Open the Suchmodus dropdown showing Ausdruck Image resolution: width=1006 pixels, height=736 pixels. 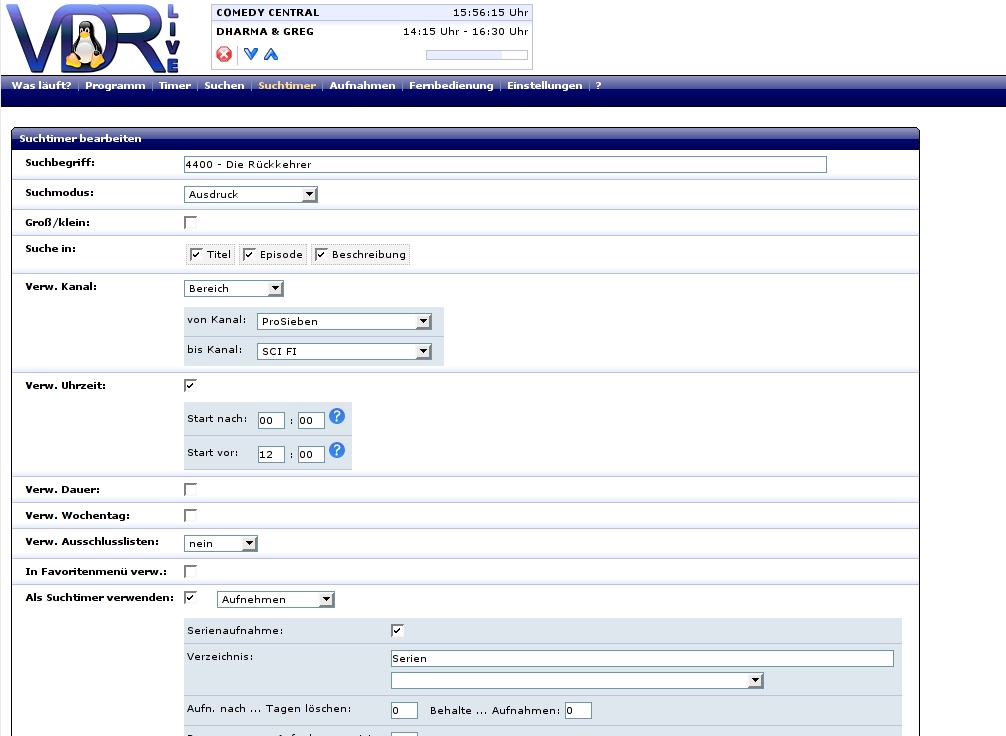pyautogui.click(x=251, y=195)
